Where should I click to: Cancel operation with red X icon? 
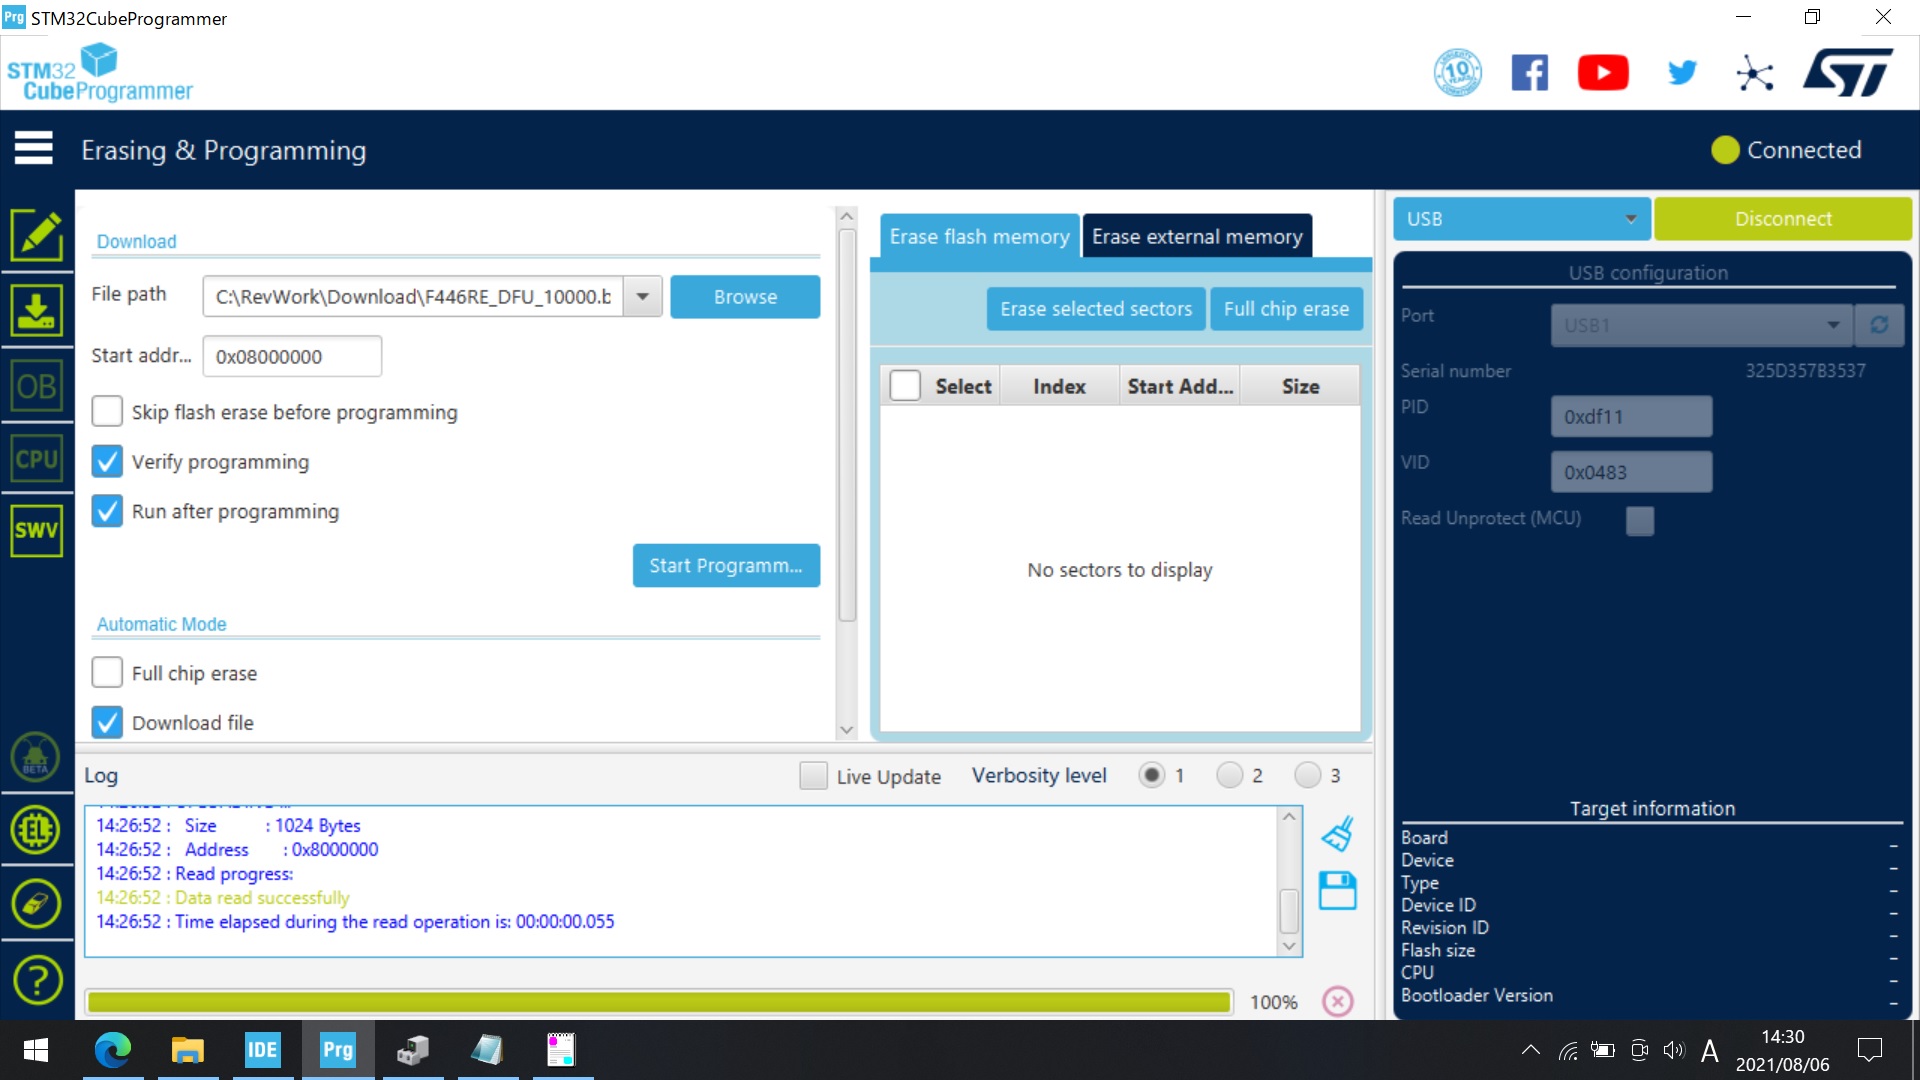coord(1338,1001)
